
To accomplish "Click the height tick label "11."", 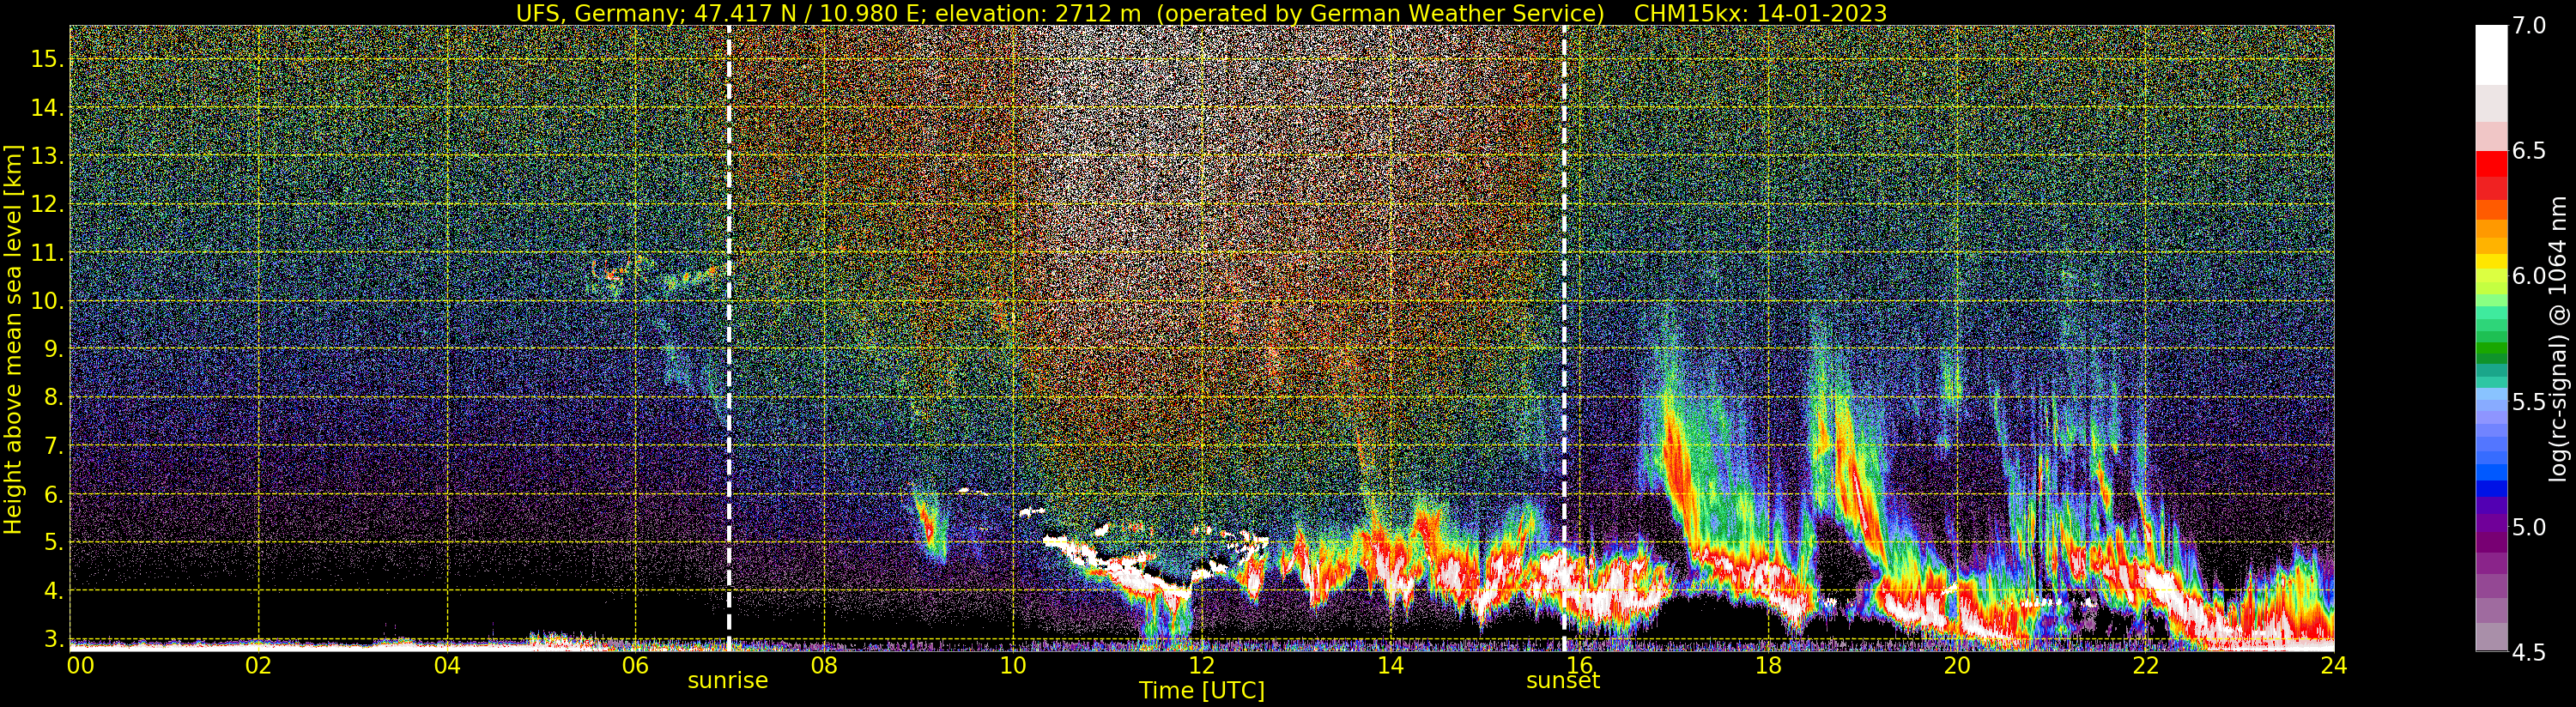I will (x=46, y=253).
